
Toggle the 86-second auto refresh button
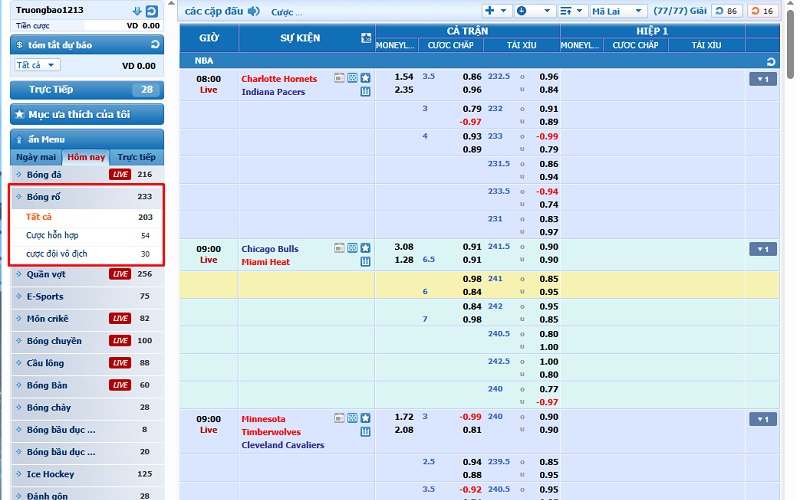pyautogui.click(x=727, y=11)
